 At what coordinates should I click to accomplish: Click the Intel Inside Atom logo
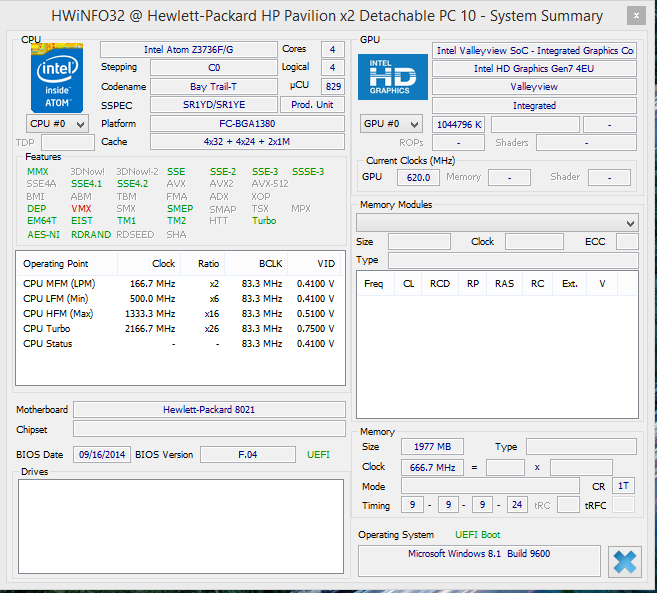pos(57,78)
